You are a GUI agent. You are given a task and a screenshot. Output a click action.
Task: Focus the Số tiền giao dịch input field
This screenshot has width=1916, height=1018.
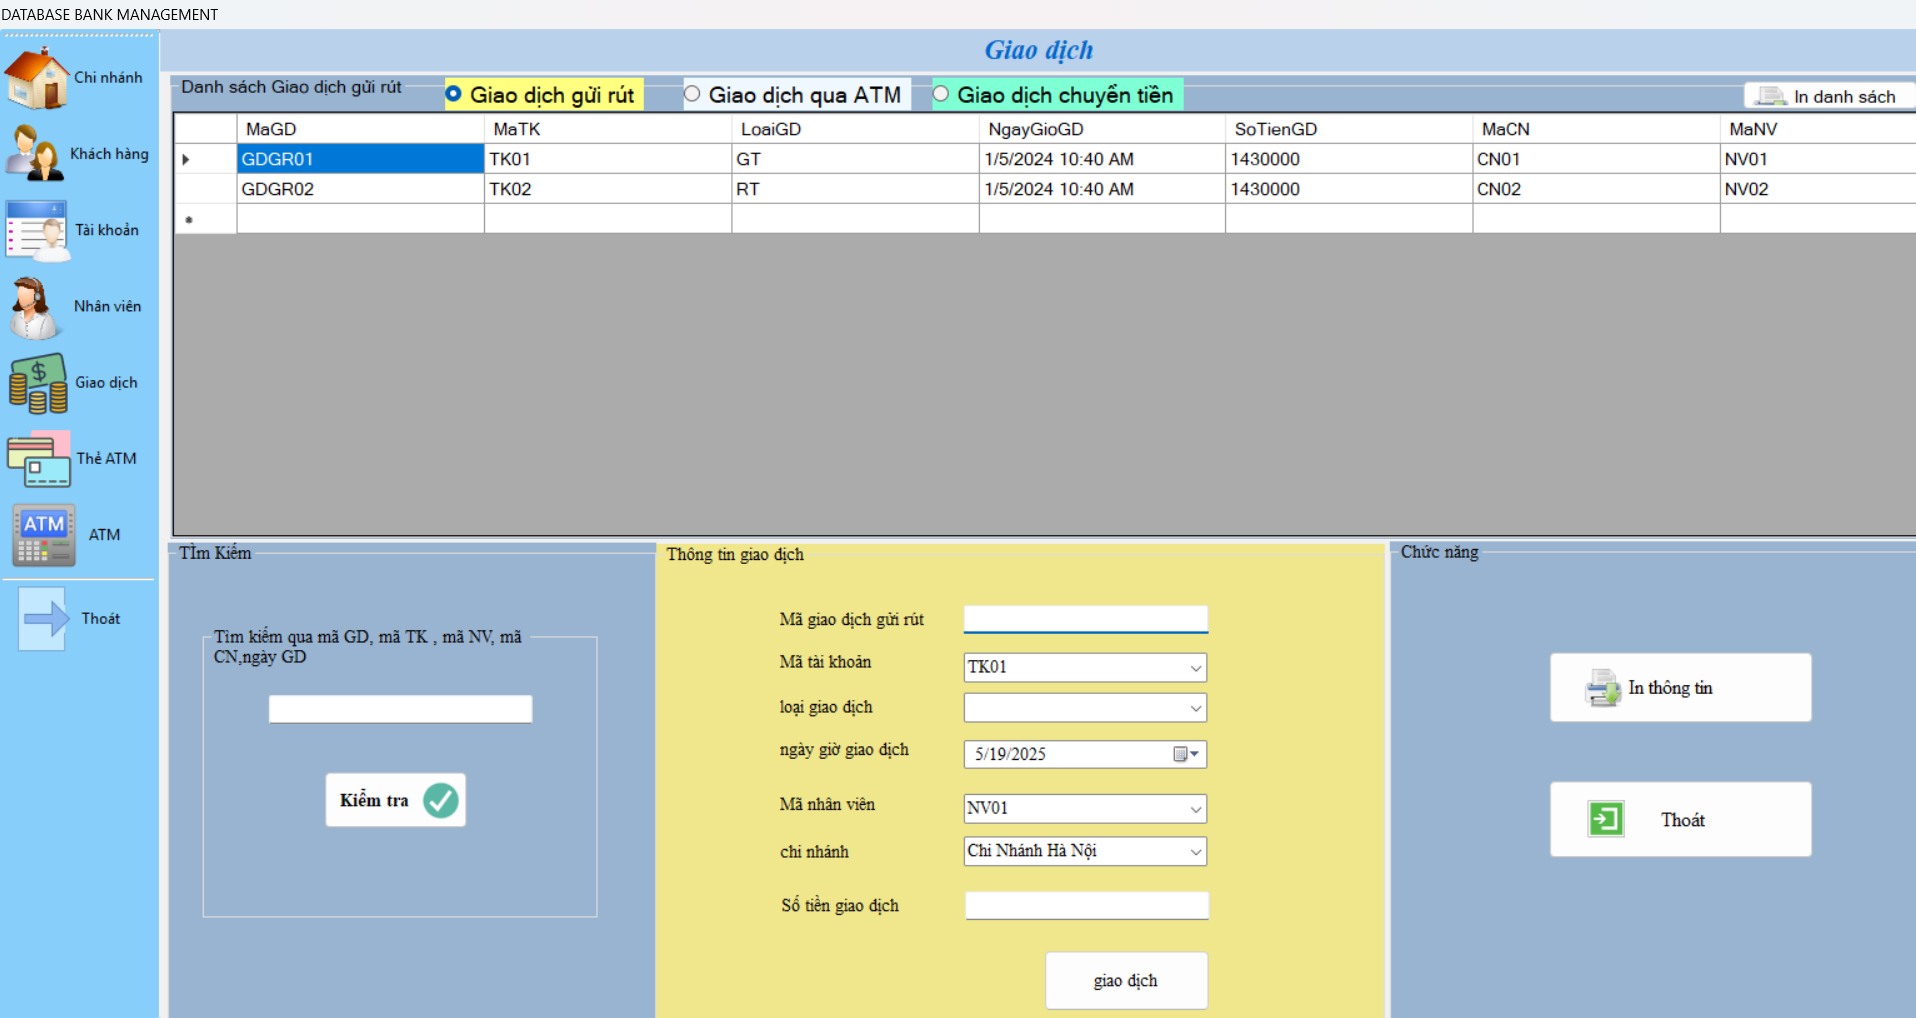pyautogui.click(x=1086, y=906)
